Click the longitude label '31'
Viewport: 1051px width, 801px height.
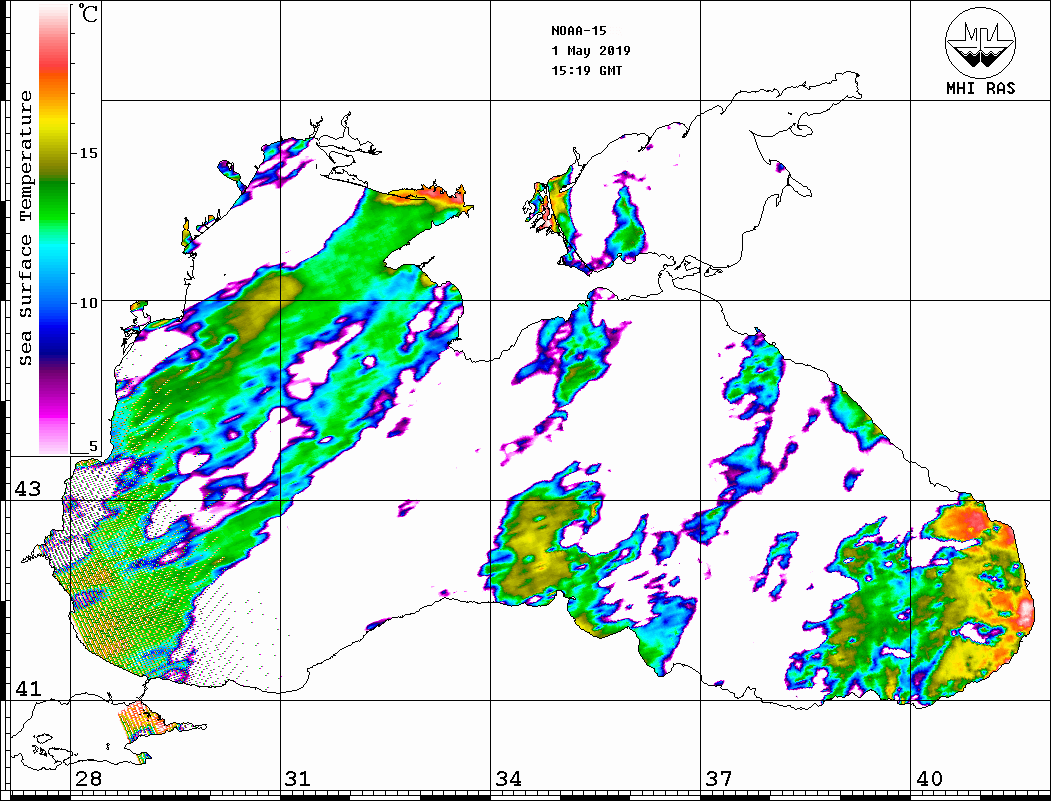click(x=298, y=779)
